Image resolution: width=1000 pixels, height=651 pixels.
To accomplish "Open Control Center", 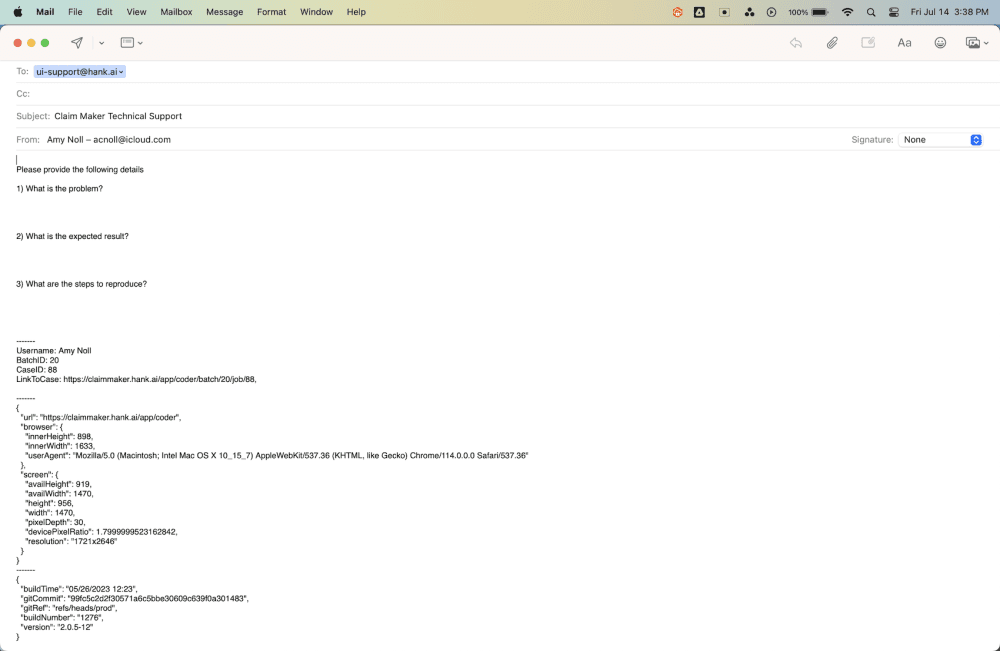I will point(894,11).
